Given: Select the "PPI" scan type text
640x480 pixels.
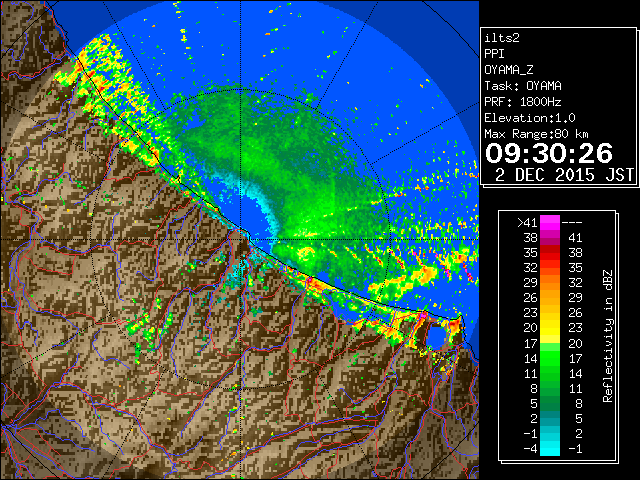Looking at the screenshot, I should click(x=494, y=54).
